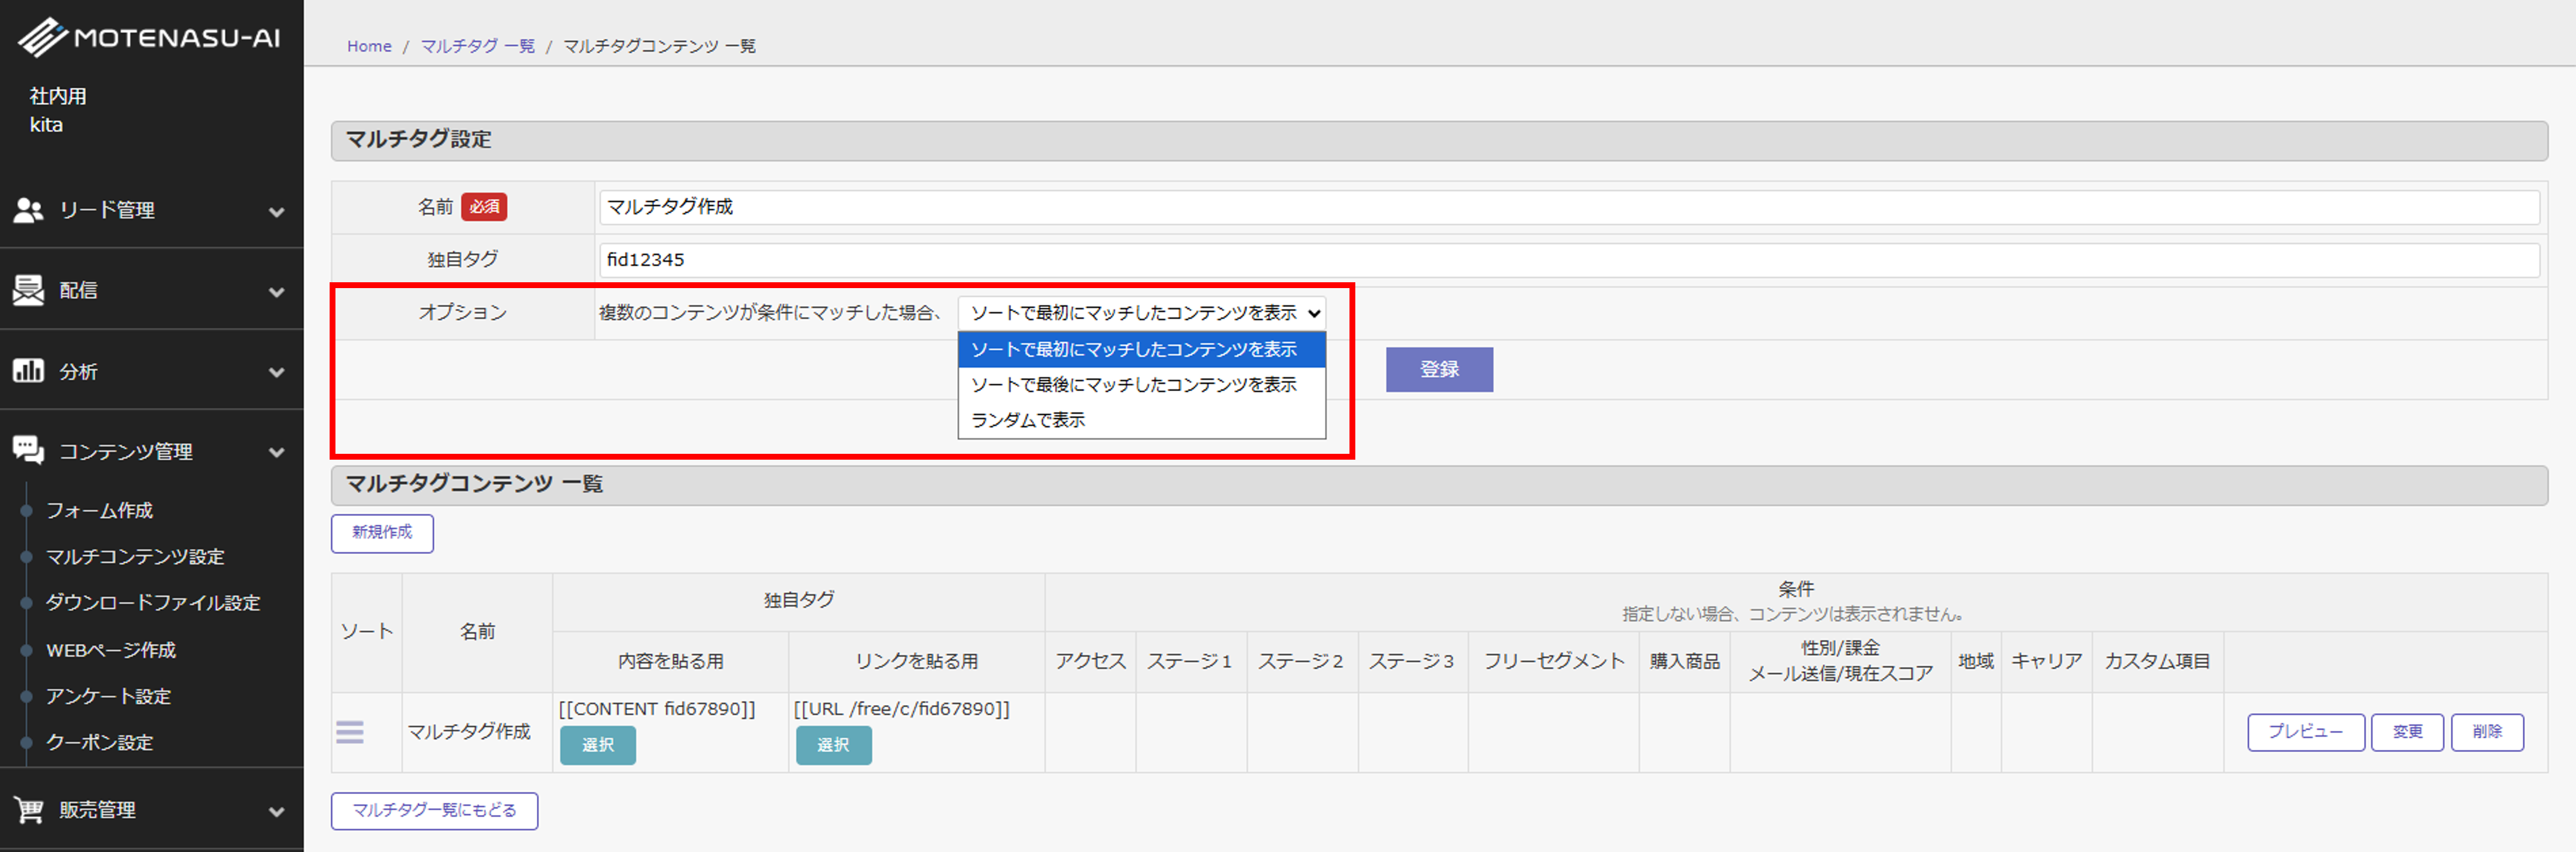This screenshot has width=2576, height=852.
Task: Click the sort drag handle for マルチタグ作成 row
Action: [x=350, y=732]
